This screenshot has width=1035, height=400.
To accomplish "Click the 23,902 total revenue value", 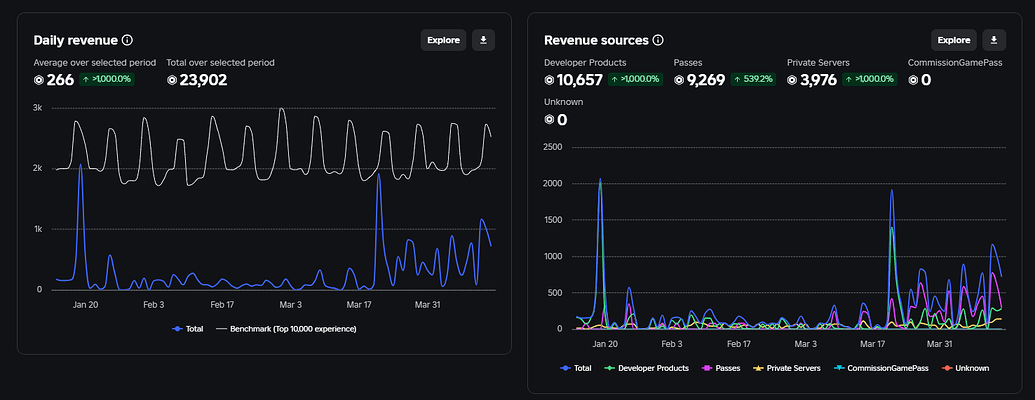I will point(203,80).
